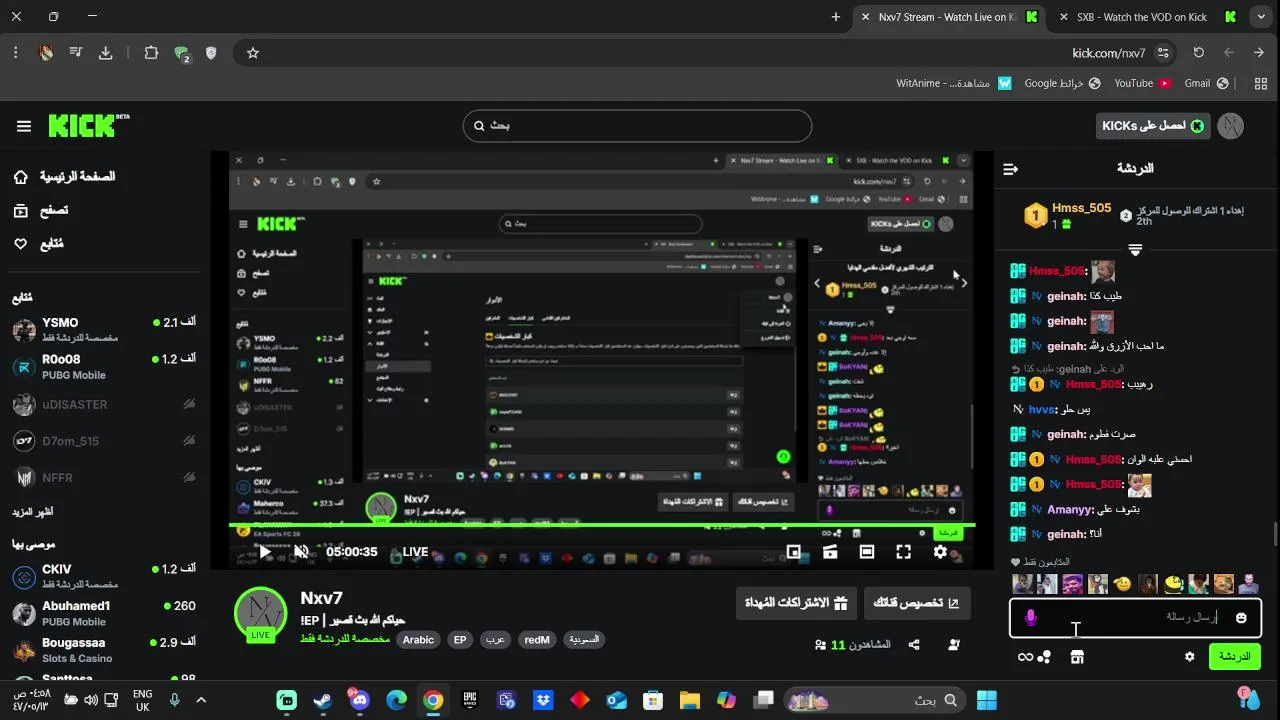Click the عرب tag
1280x720 pixels.
495,640
